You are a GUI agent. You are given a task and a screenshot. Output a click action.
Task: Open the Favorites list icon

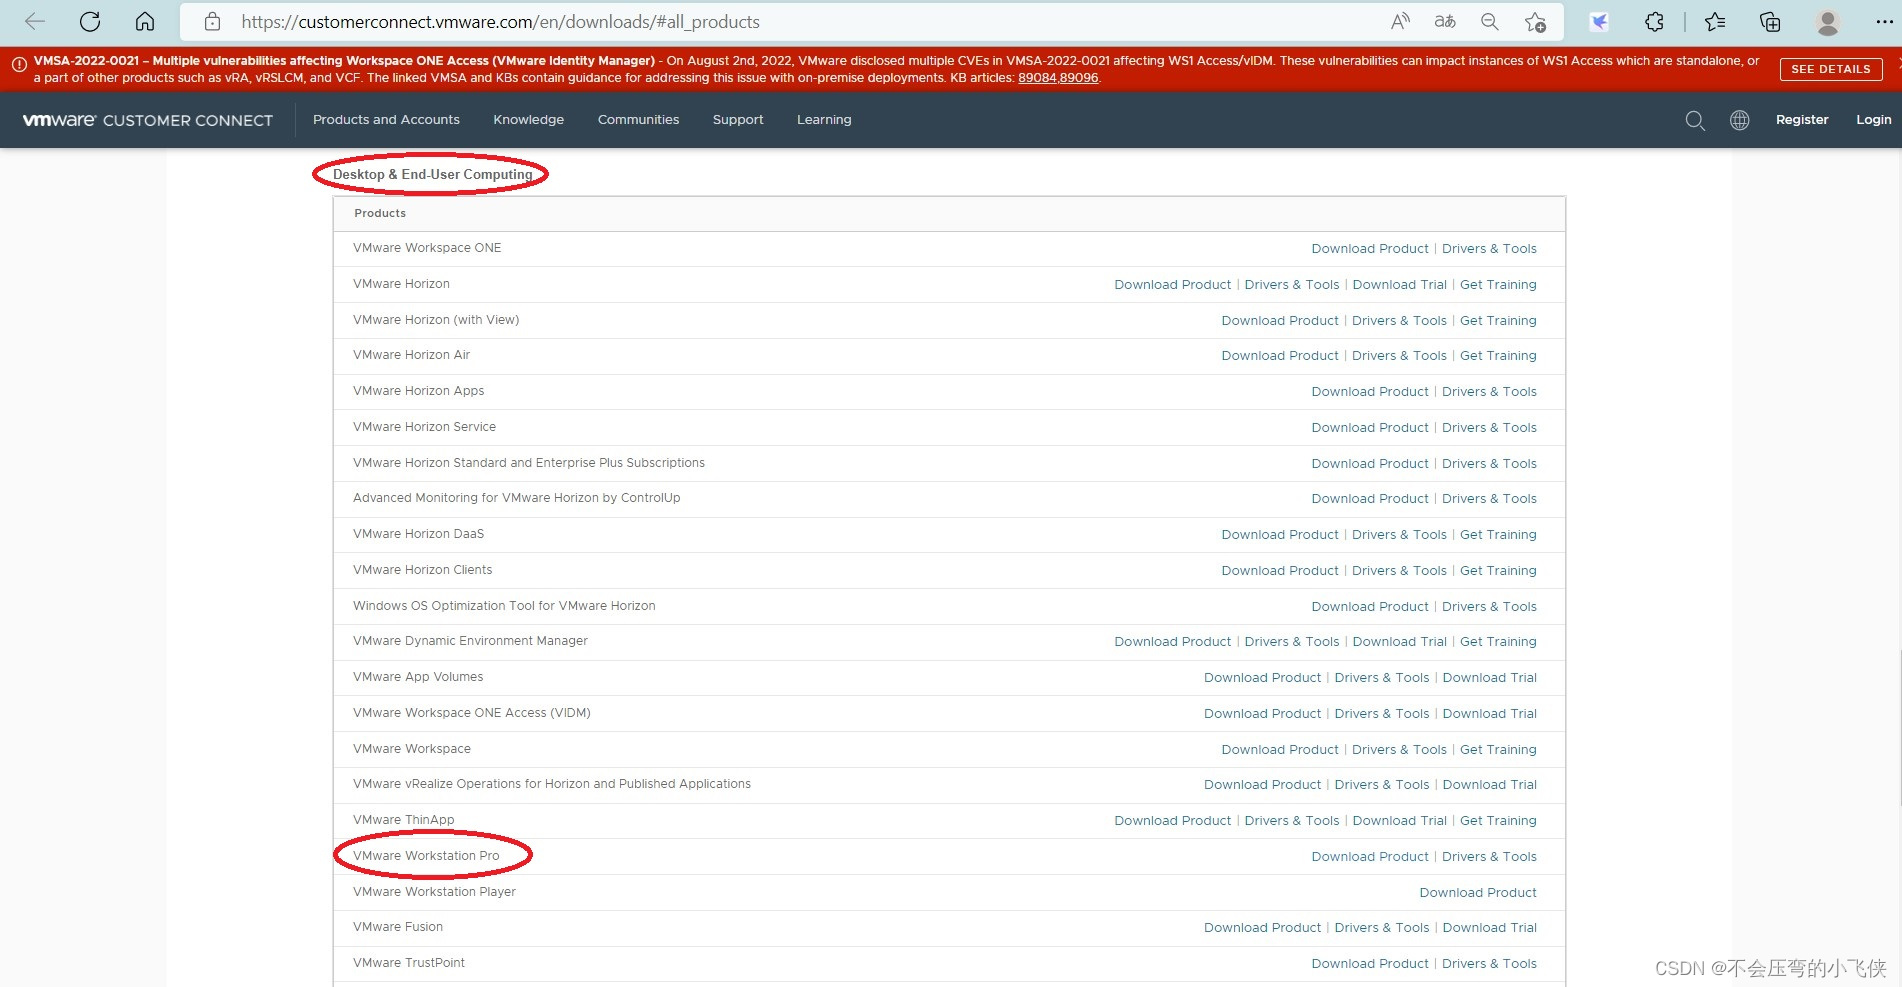tap(1715, 21)
